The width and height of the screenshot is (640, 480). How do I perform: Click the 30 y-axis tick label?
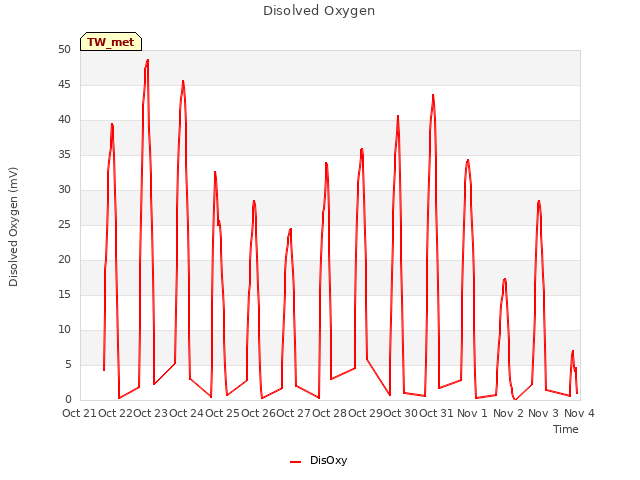pos(64,190)
